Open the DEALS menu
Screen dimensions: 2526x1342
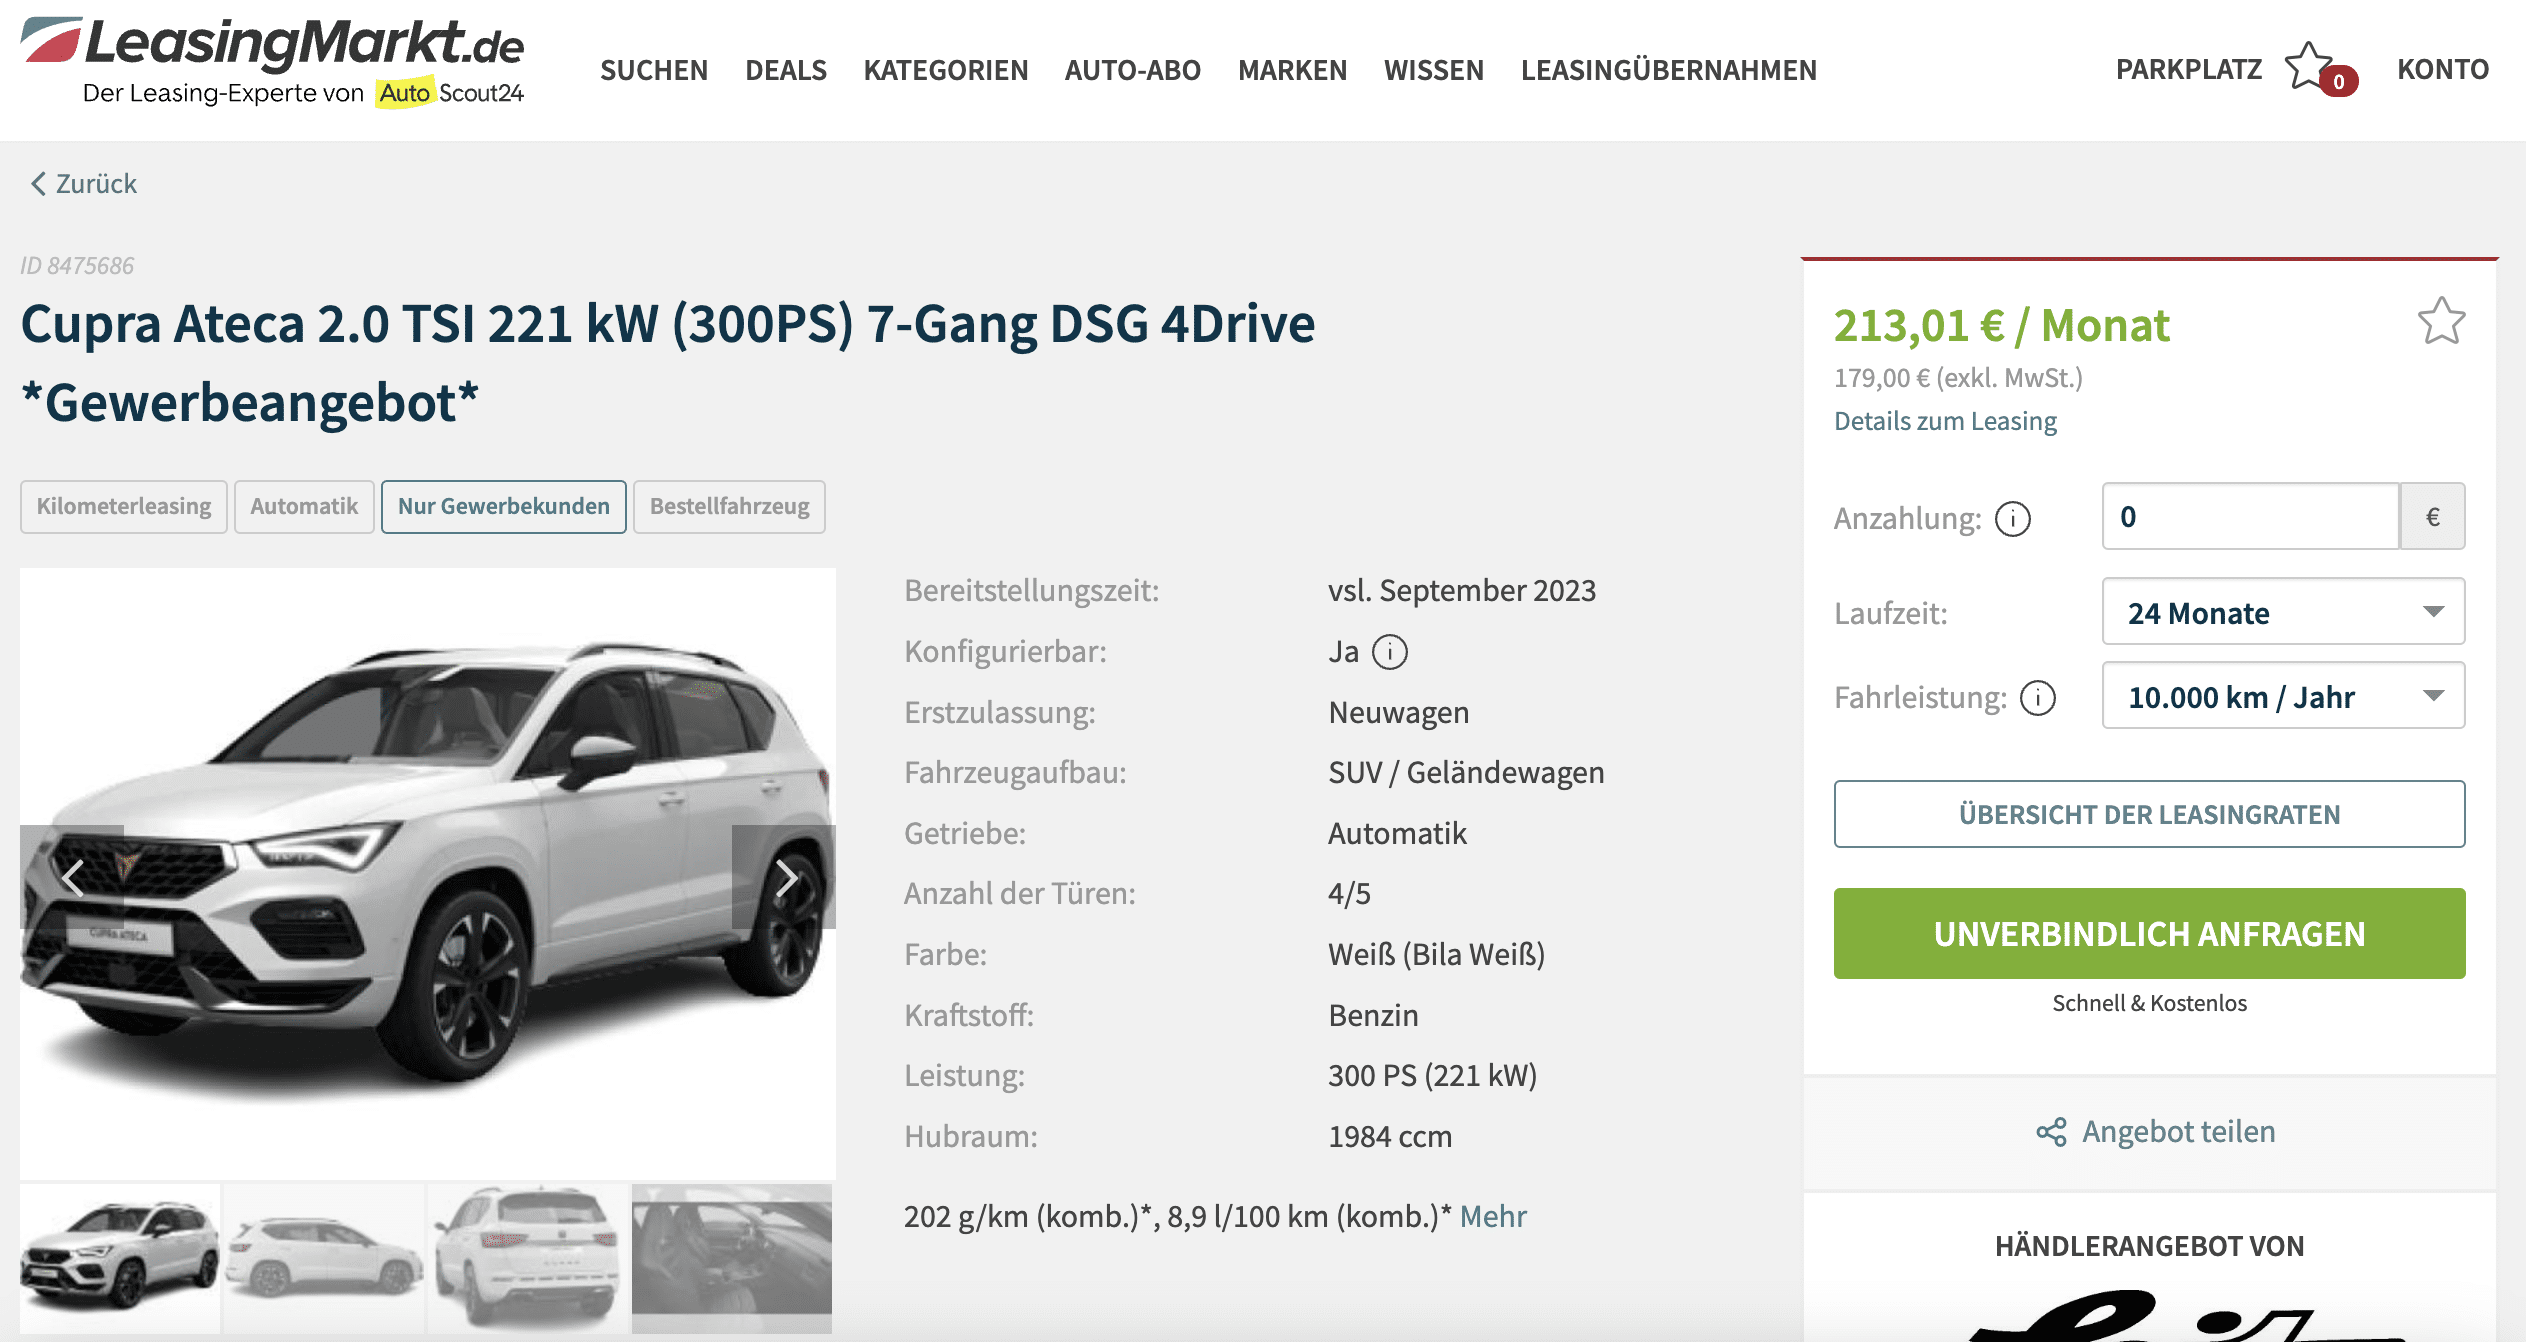click(786, 70)
